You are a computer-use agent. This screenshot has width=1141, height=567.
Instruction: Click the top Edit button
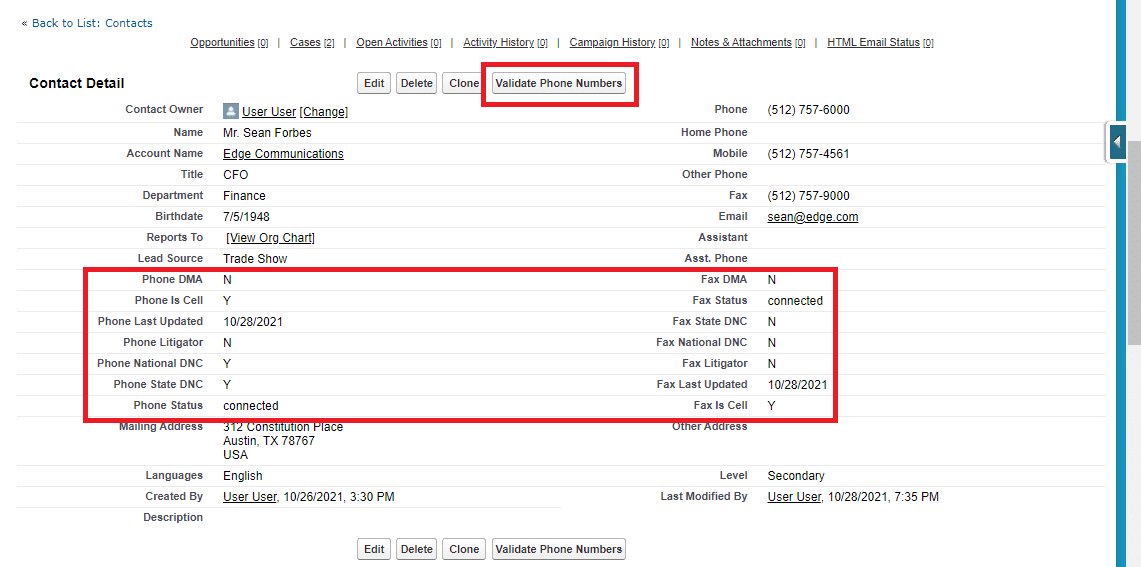click(374, 83)
